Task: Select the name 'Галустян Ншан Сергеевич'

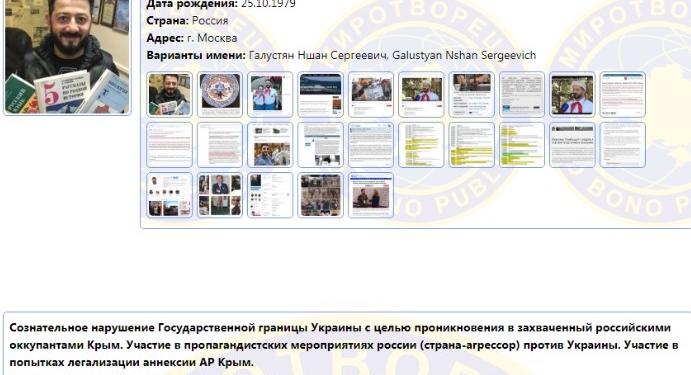Action: pos(319,56)
